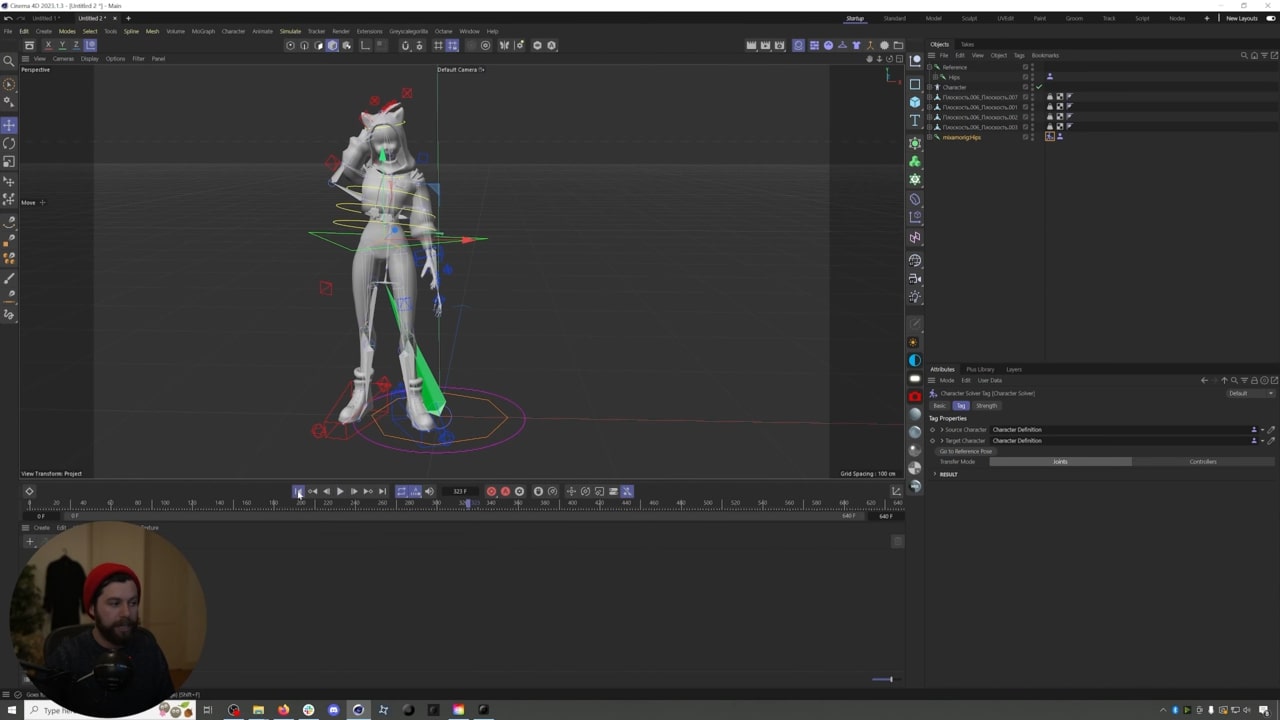This screenshot has height=720, width=1280.
Task: Select the Scale tool in left toolbar
Action: point(9,161)
